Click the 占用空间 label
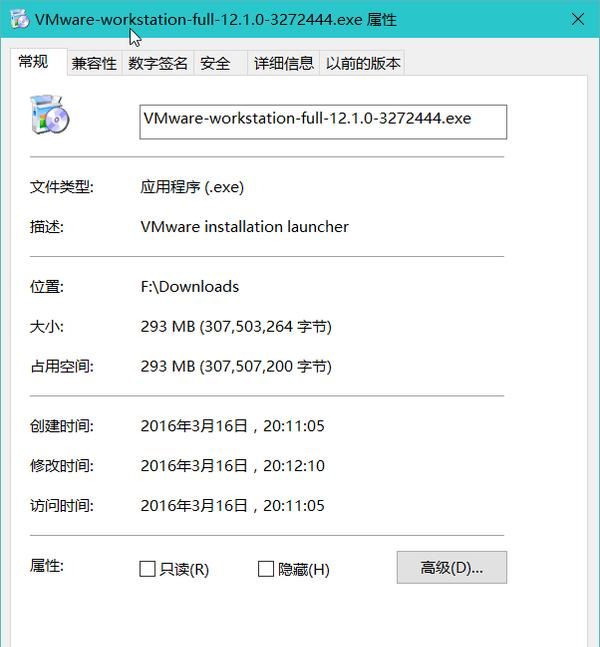600x647 pixels. click(62, 366)
